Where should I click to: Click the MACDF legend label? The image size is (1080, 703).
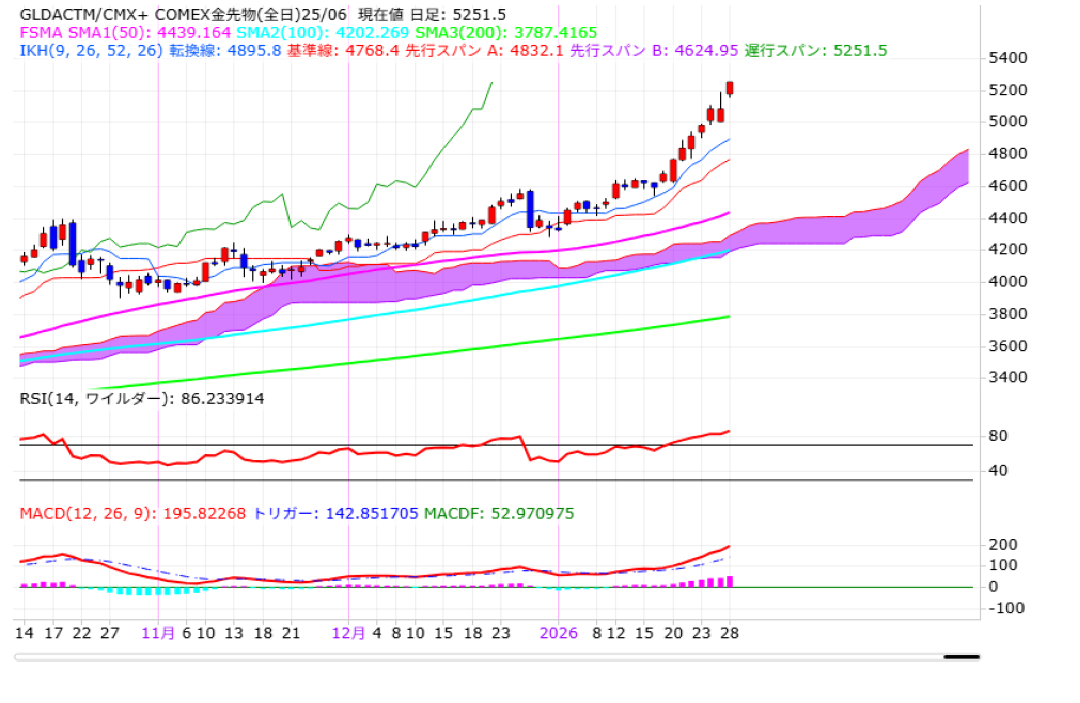(x=450, y=513)
